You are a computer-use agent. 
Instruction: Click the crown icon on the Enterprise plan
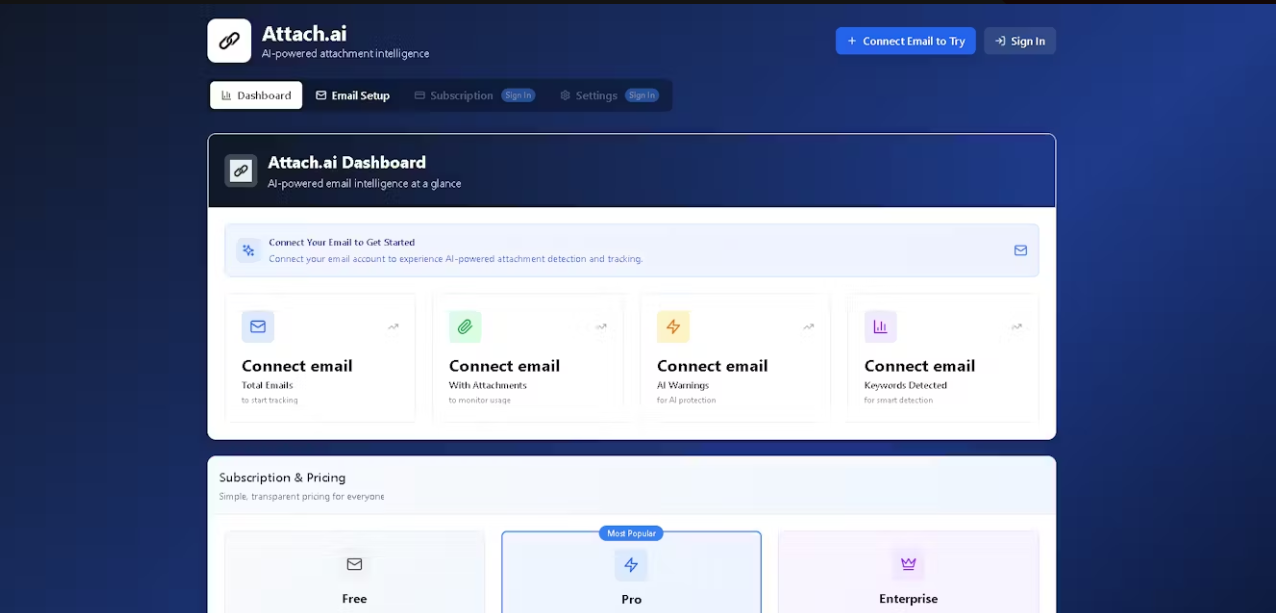(x=908, y=564)
